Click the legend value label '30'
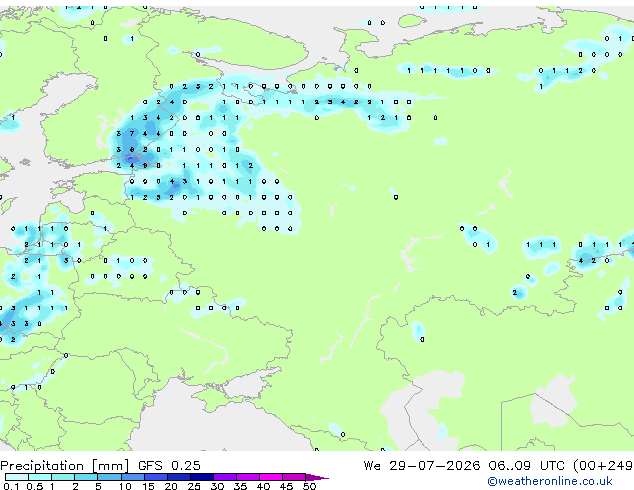The width and height of the screenshot is (634, 490). point(217,486)
